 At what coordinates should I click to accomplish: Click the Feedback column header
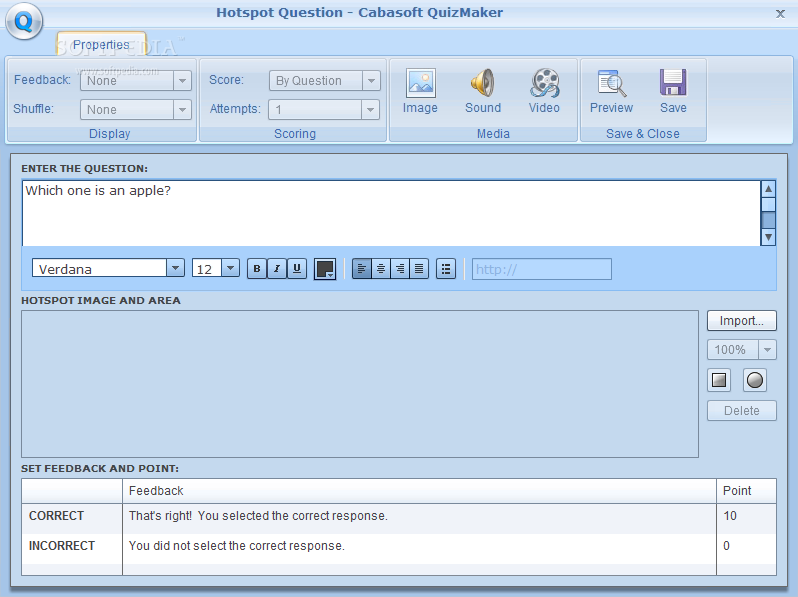[419, 491]
